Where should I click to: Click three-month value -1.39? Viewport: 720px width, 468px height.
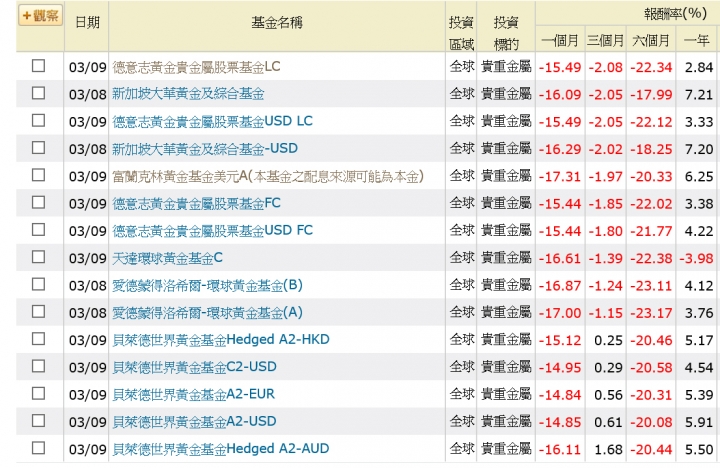pos(605,259)
